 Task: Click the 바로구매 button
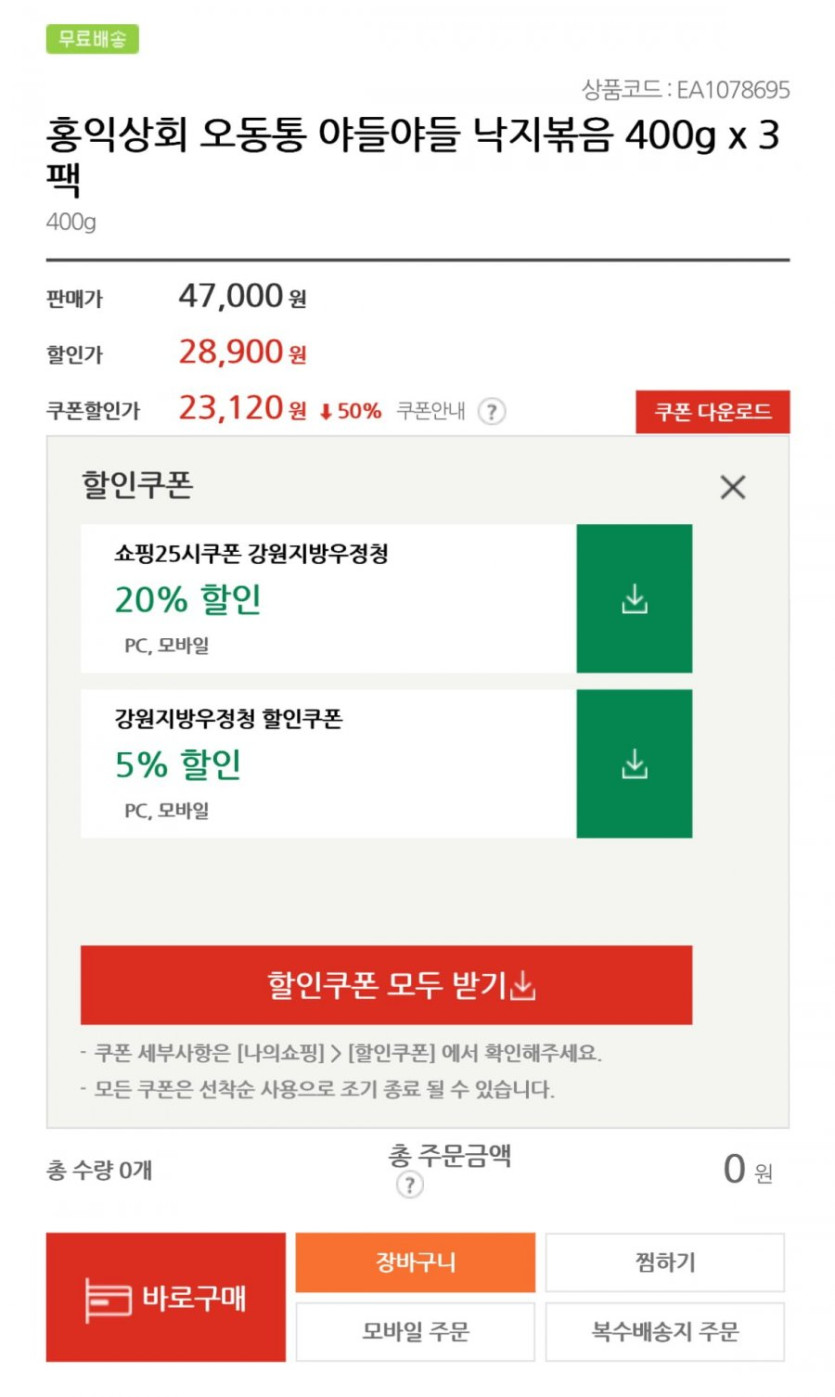pos(166,1297)
